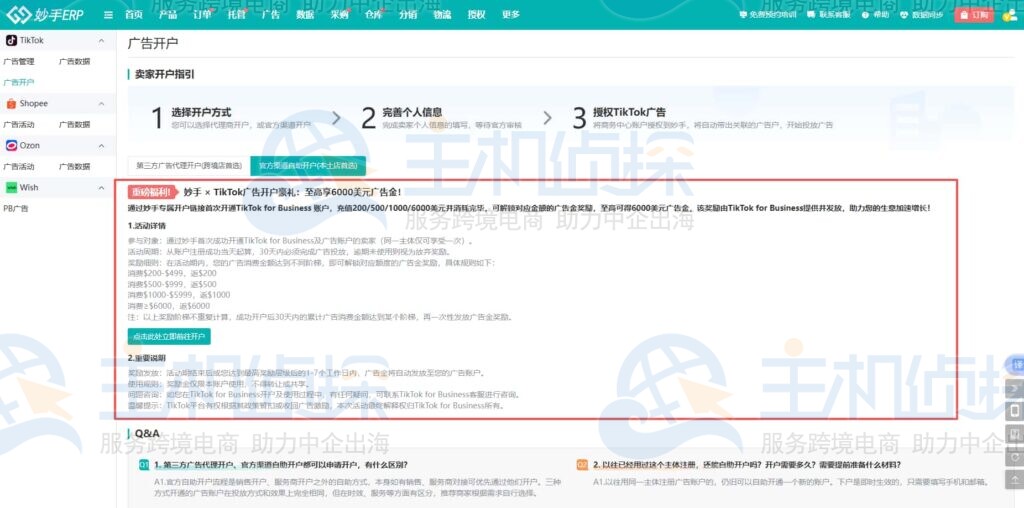The image size is (1024, 508).
Task: Collapse the Wish sidebar section
Action: (101, 187)
